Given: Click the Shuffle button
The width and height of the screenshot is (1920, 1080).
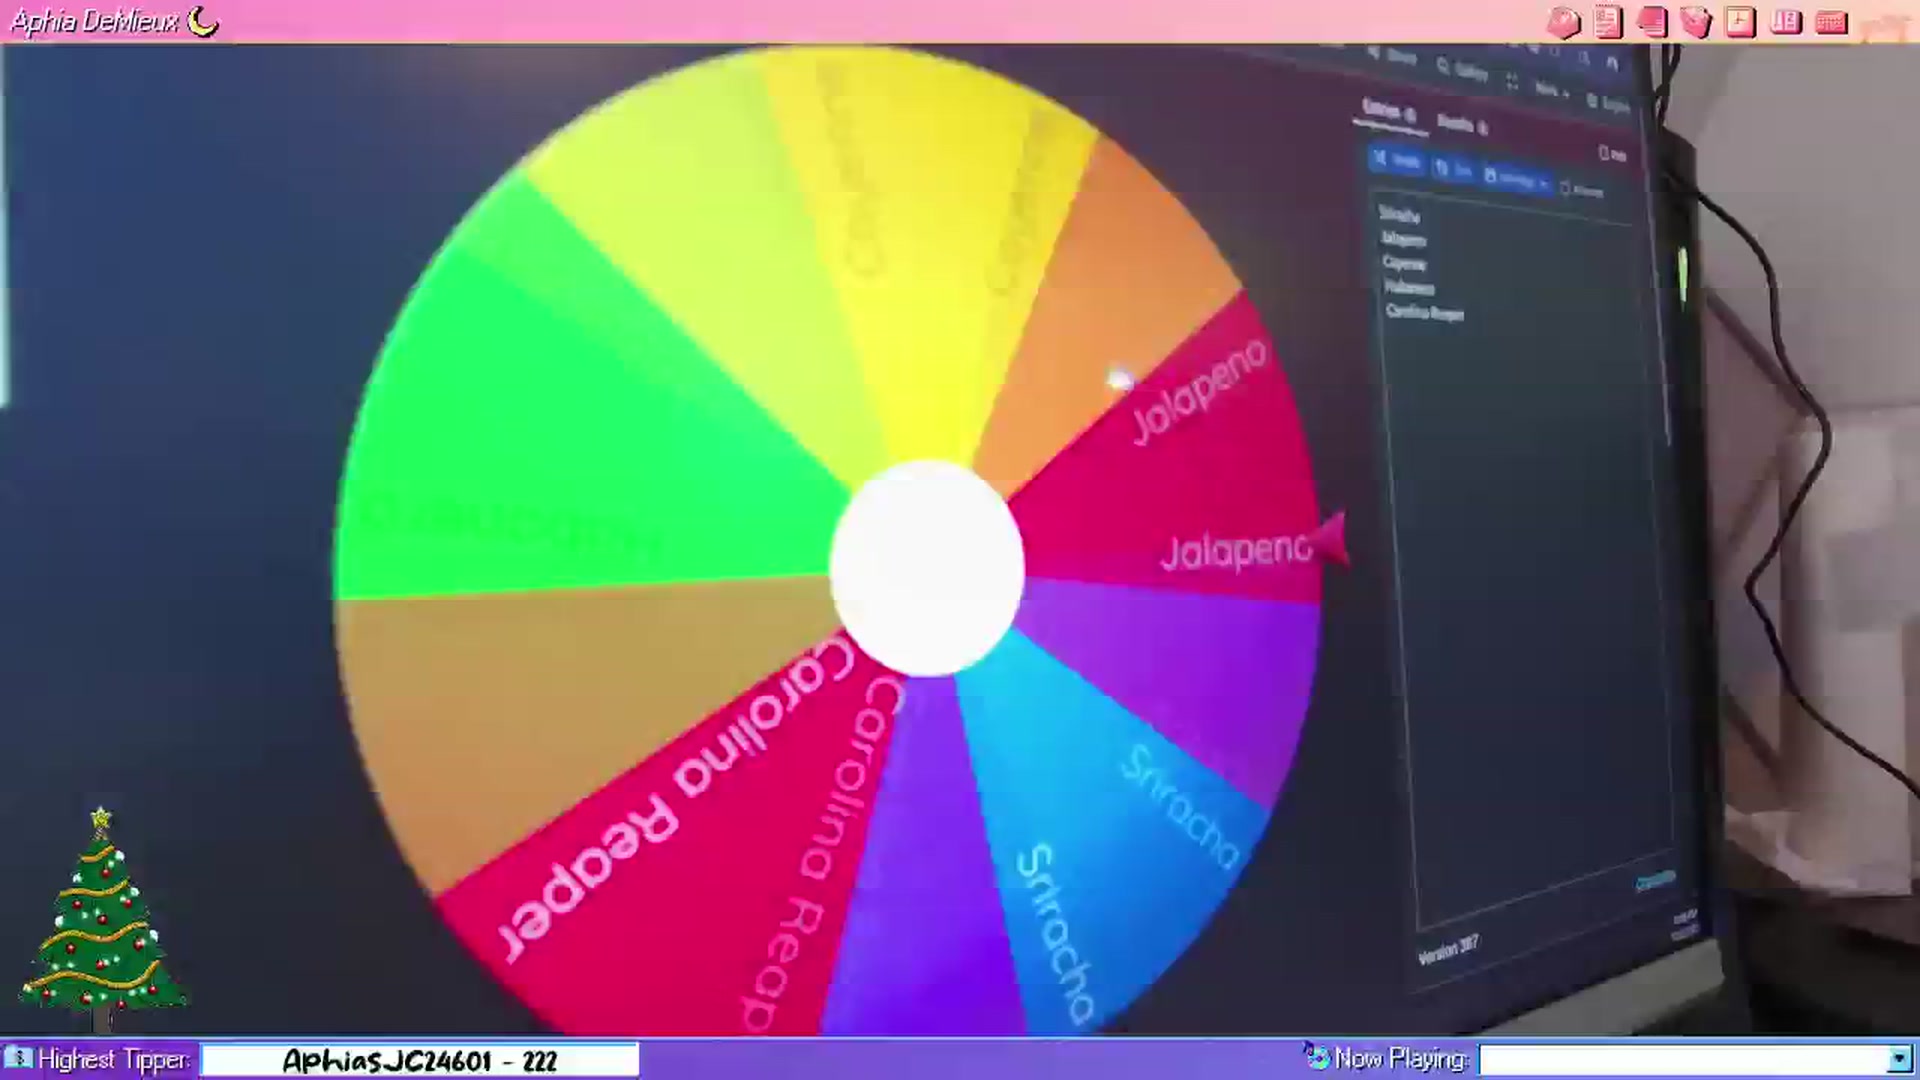Looking at the screenshot, I should [x=1397, y=160].
